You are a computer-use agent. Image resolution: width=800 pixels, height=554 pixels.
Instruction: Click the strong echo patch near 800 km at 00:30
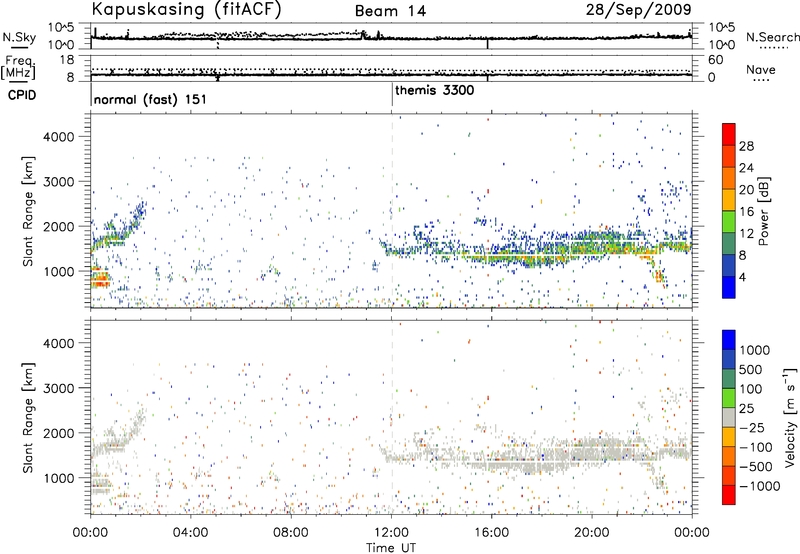[100, 279]
